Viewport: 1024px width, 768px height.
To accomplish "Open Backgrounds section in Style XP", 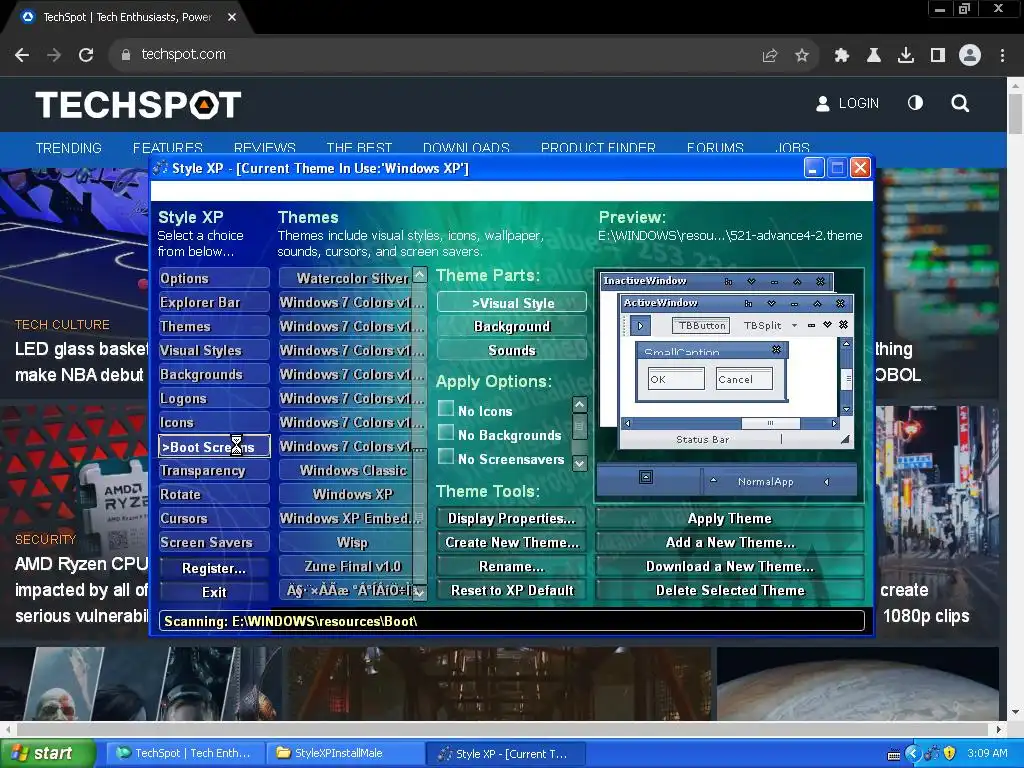I will pos(214,375).
